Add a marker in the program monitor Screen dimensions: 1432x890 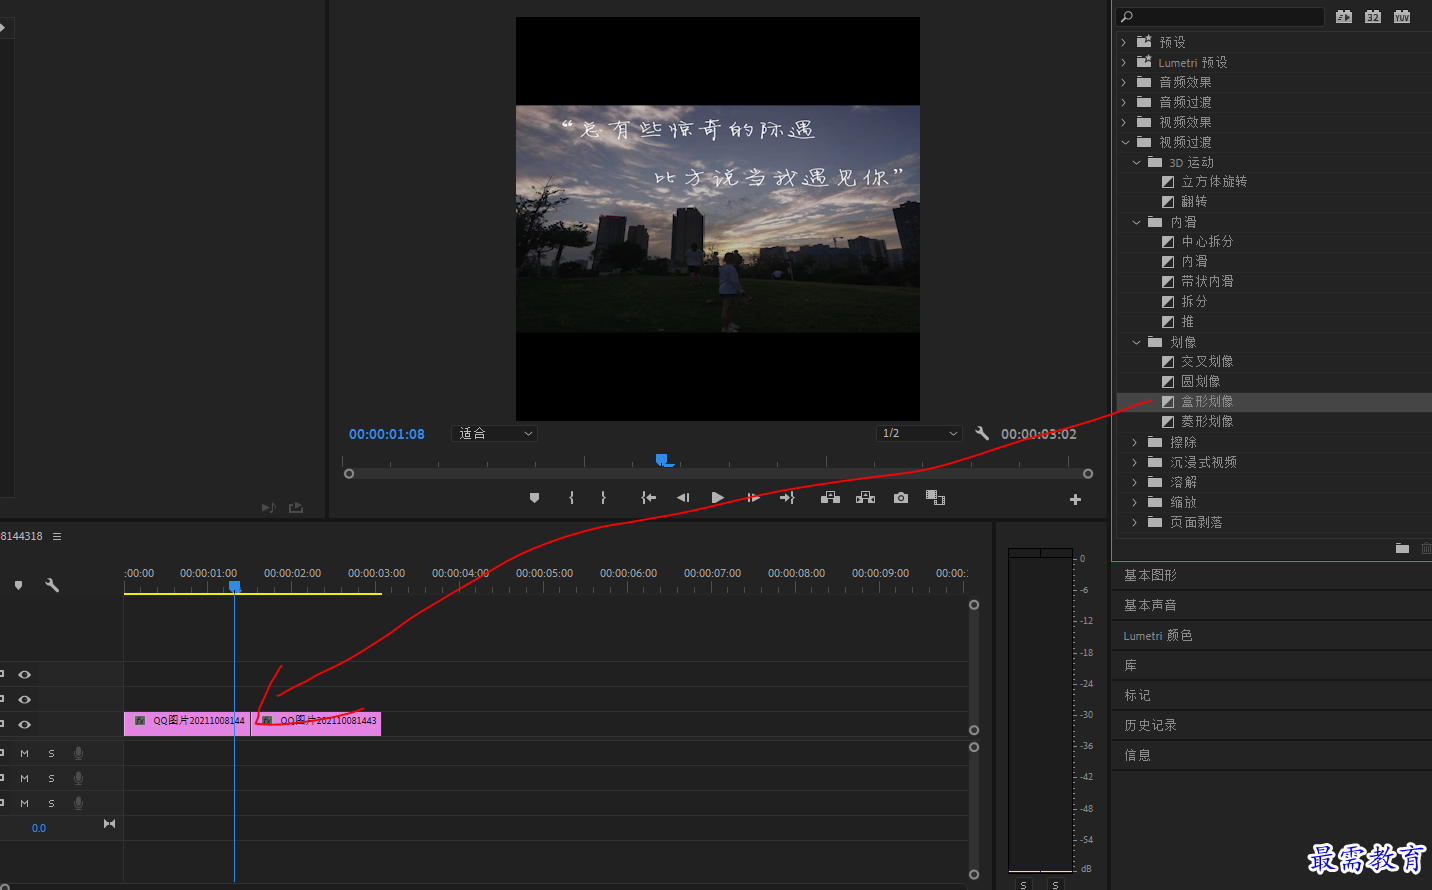tap(534, 498)
